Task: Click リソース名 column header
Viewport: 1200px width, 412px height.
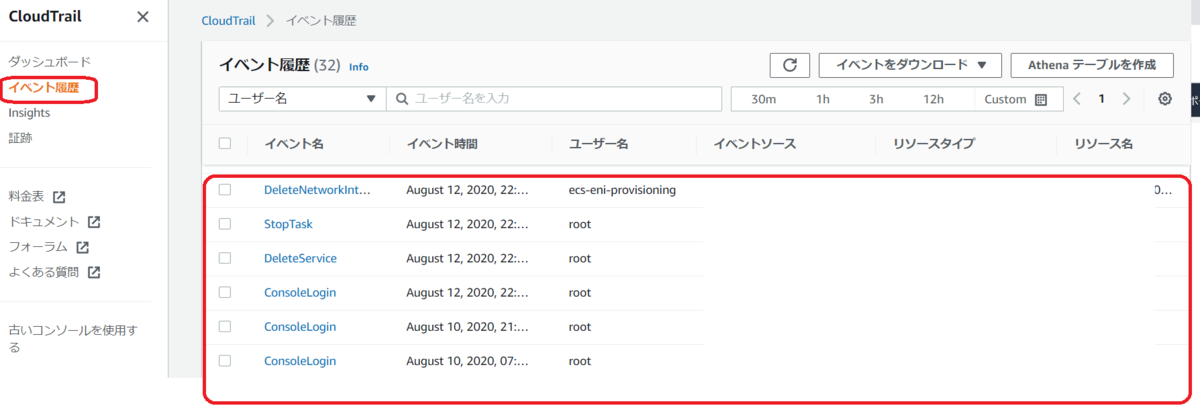Action: click(x=1103, y=144)
